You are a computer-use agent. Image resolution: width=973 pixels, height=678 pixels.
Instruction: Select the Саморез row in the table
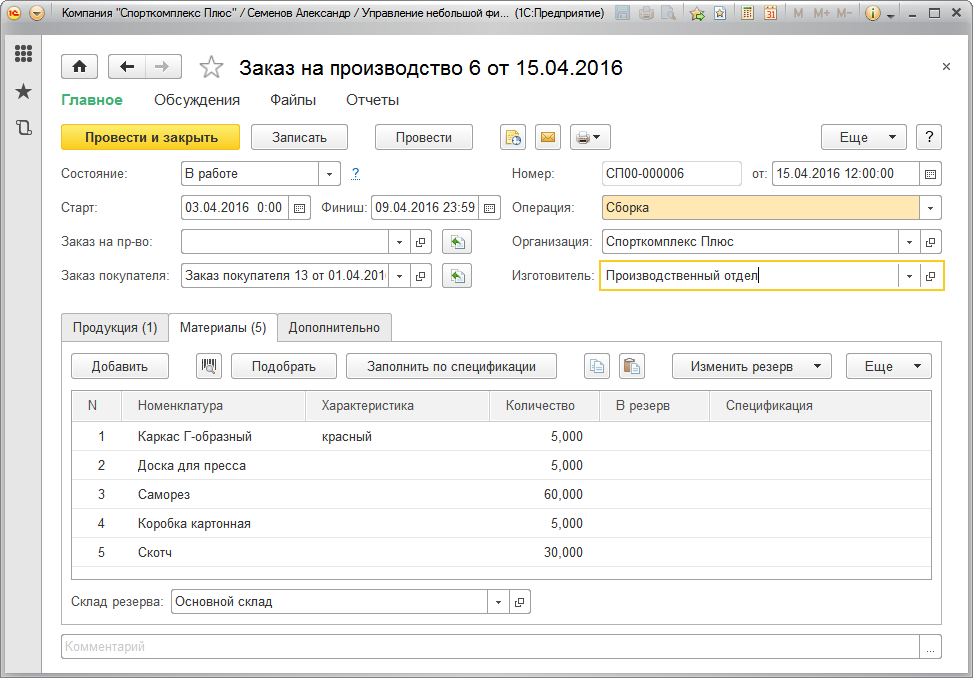pos(164,495)
